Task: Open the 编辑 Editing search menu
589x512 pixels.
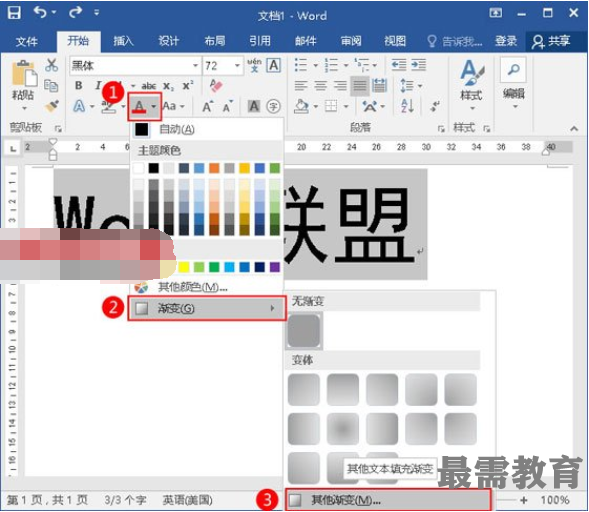Action: (513, 83)
